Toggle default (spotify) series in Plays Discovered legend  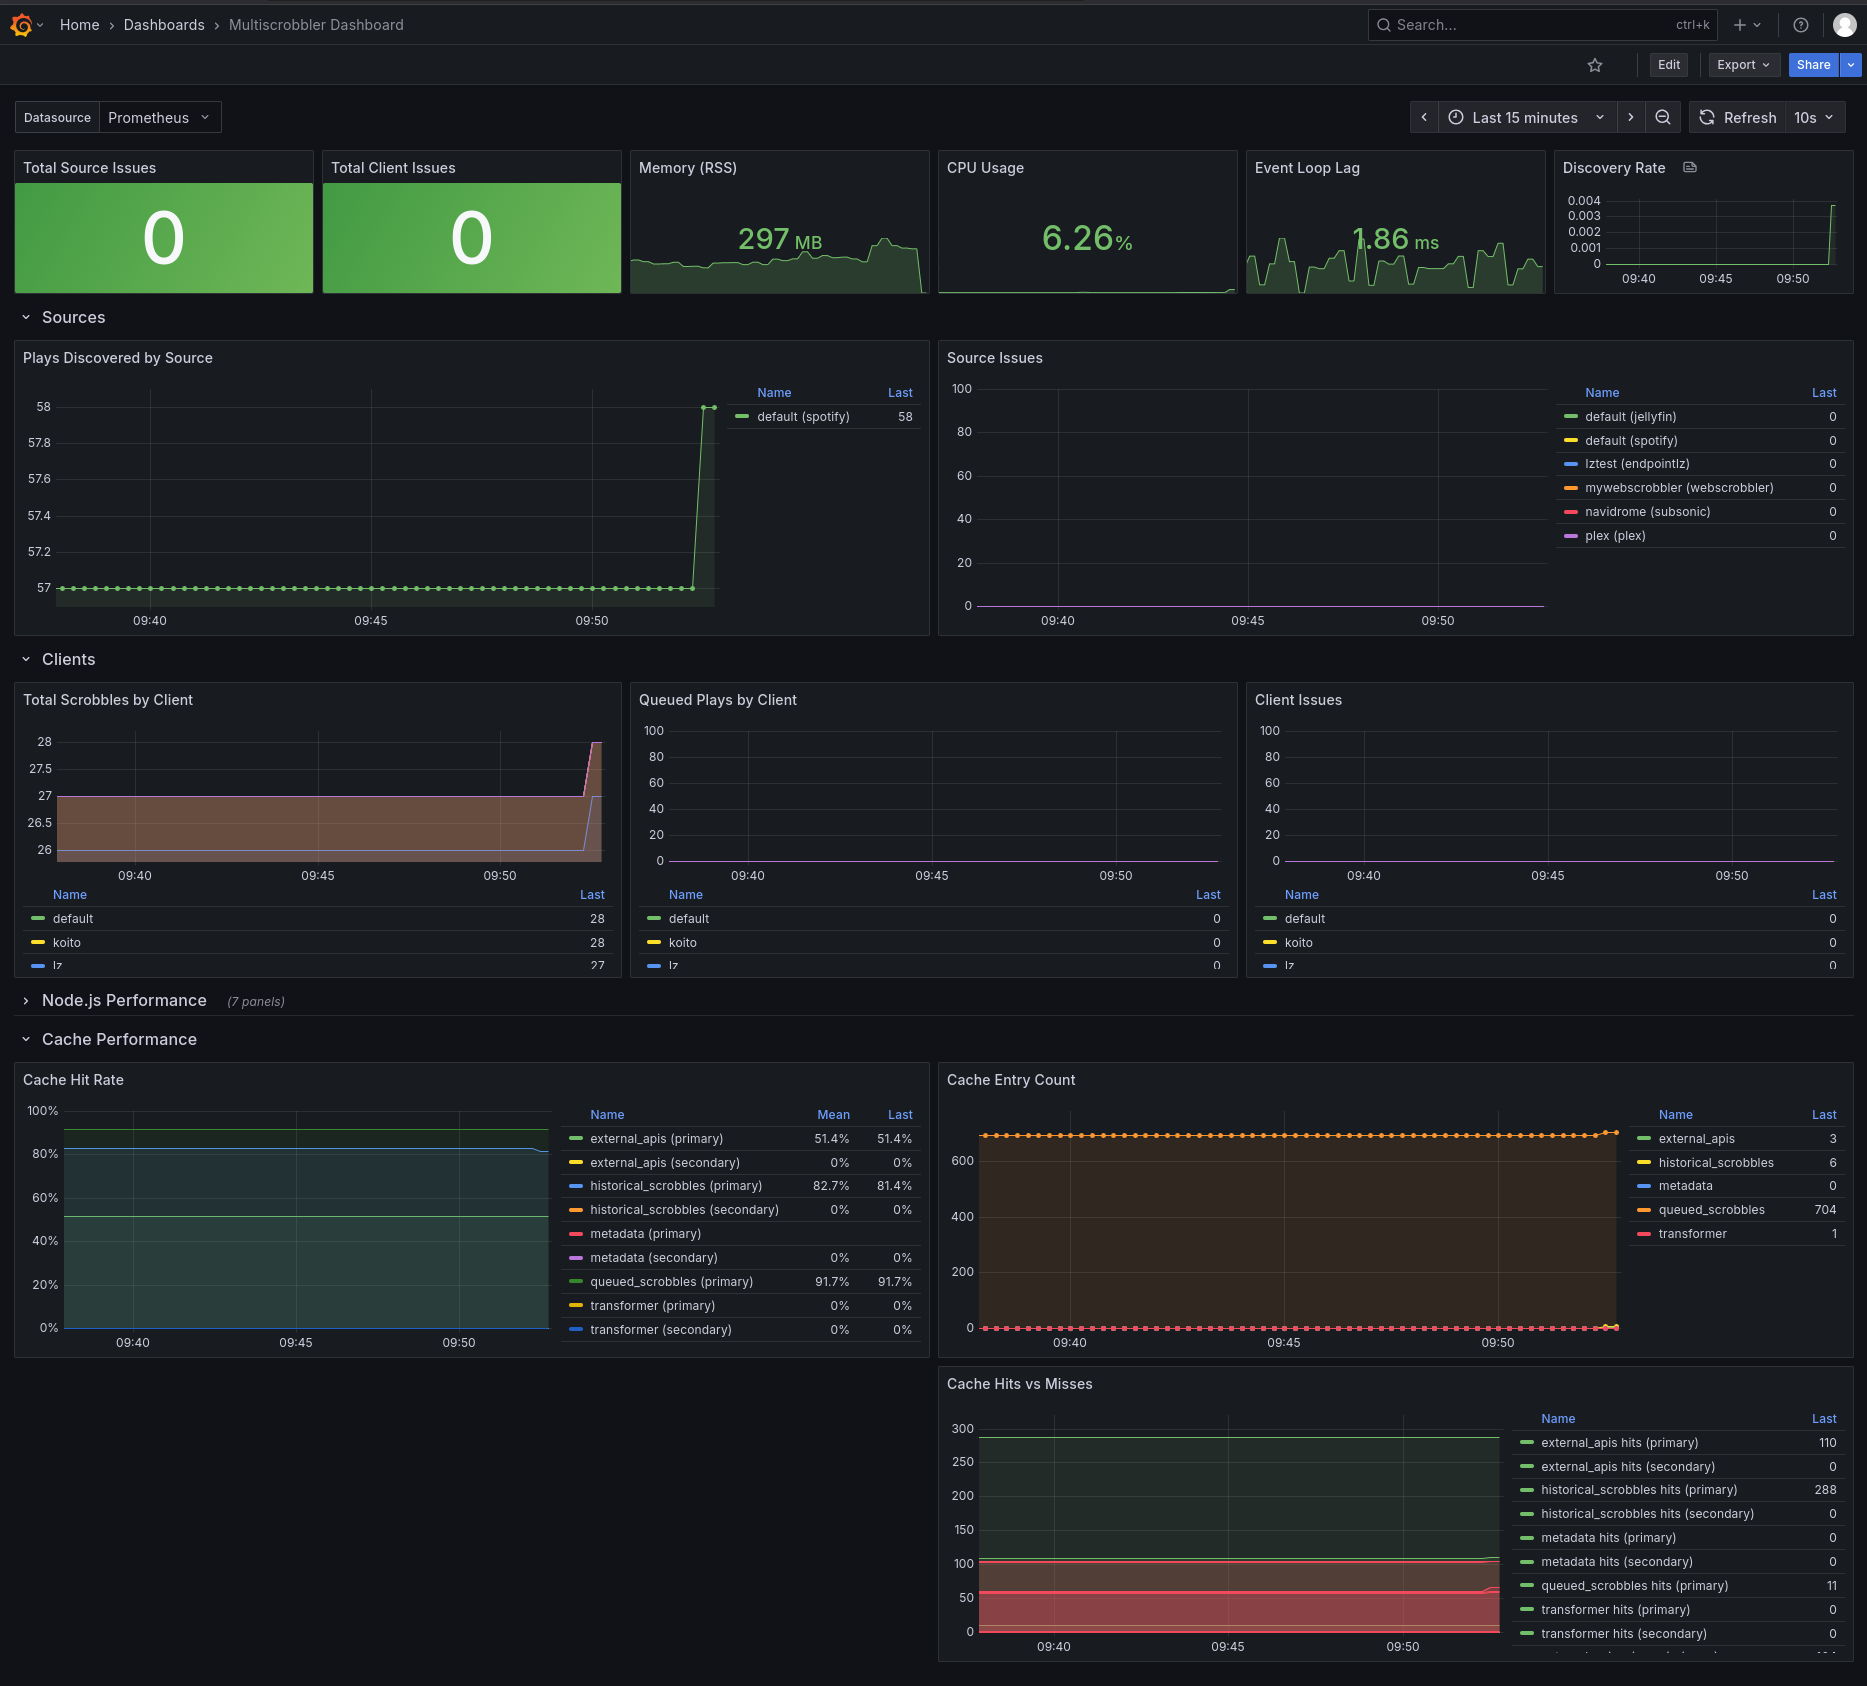[802, 417]
